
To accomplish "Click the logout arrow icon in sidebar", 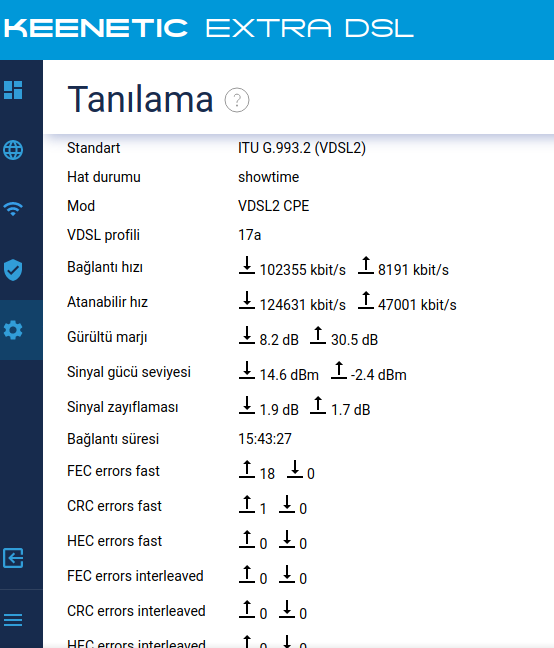I will 13,558.
